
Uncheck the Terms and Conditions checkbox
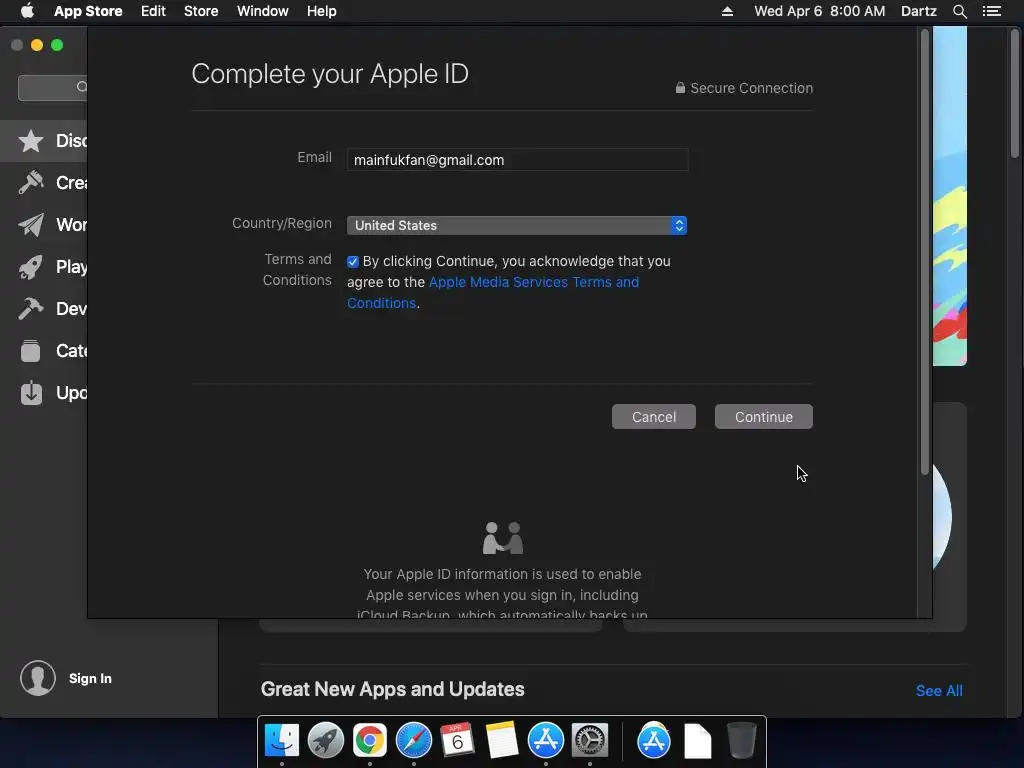click(353, 262)
